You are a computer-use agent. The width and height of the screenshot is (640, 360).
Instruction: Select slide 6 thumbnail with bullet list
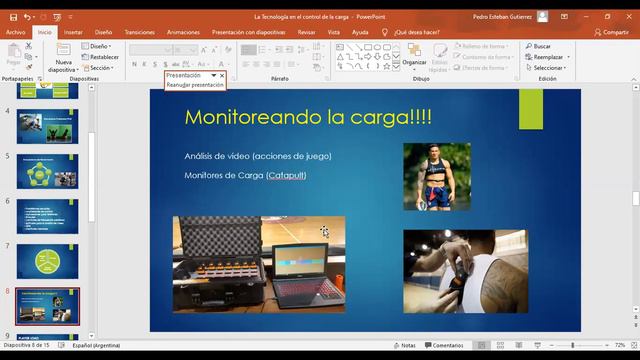coord(47,216)
